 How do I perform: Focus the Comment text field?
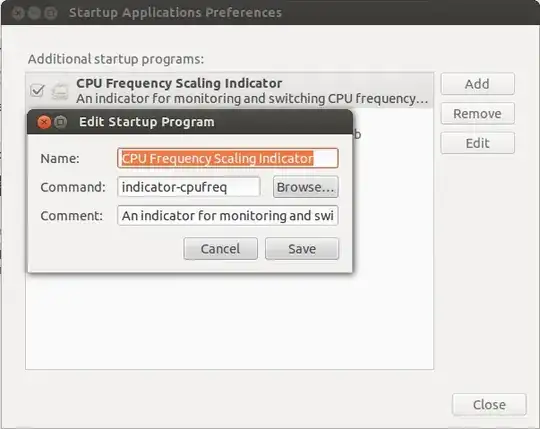tap(228, 216)
